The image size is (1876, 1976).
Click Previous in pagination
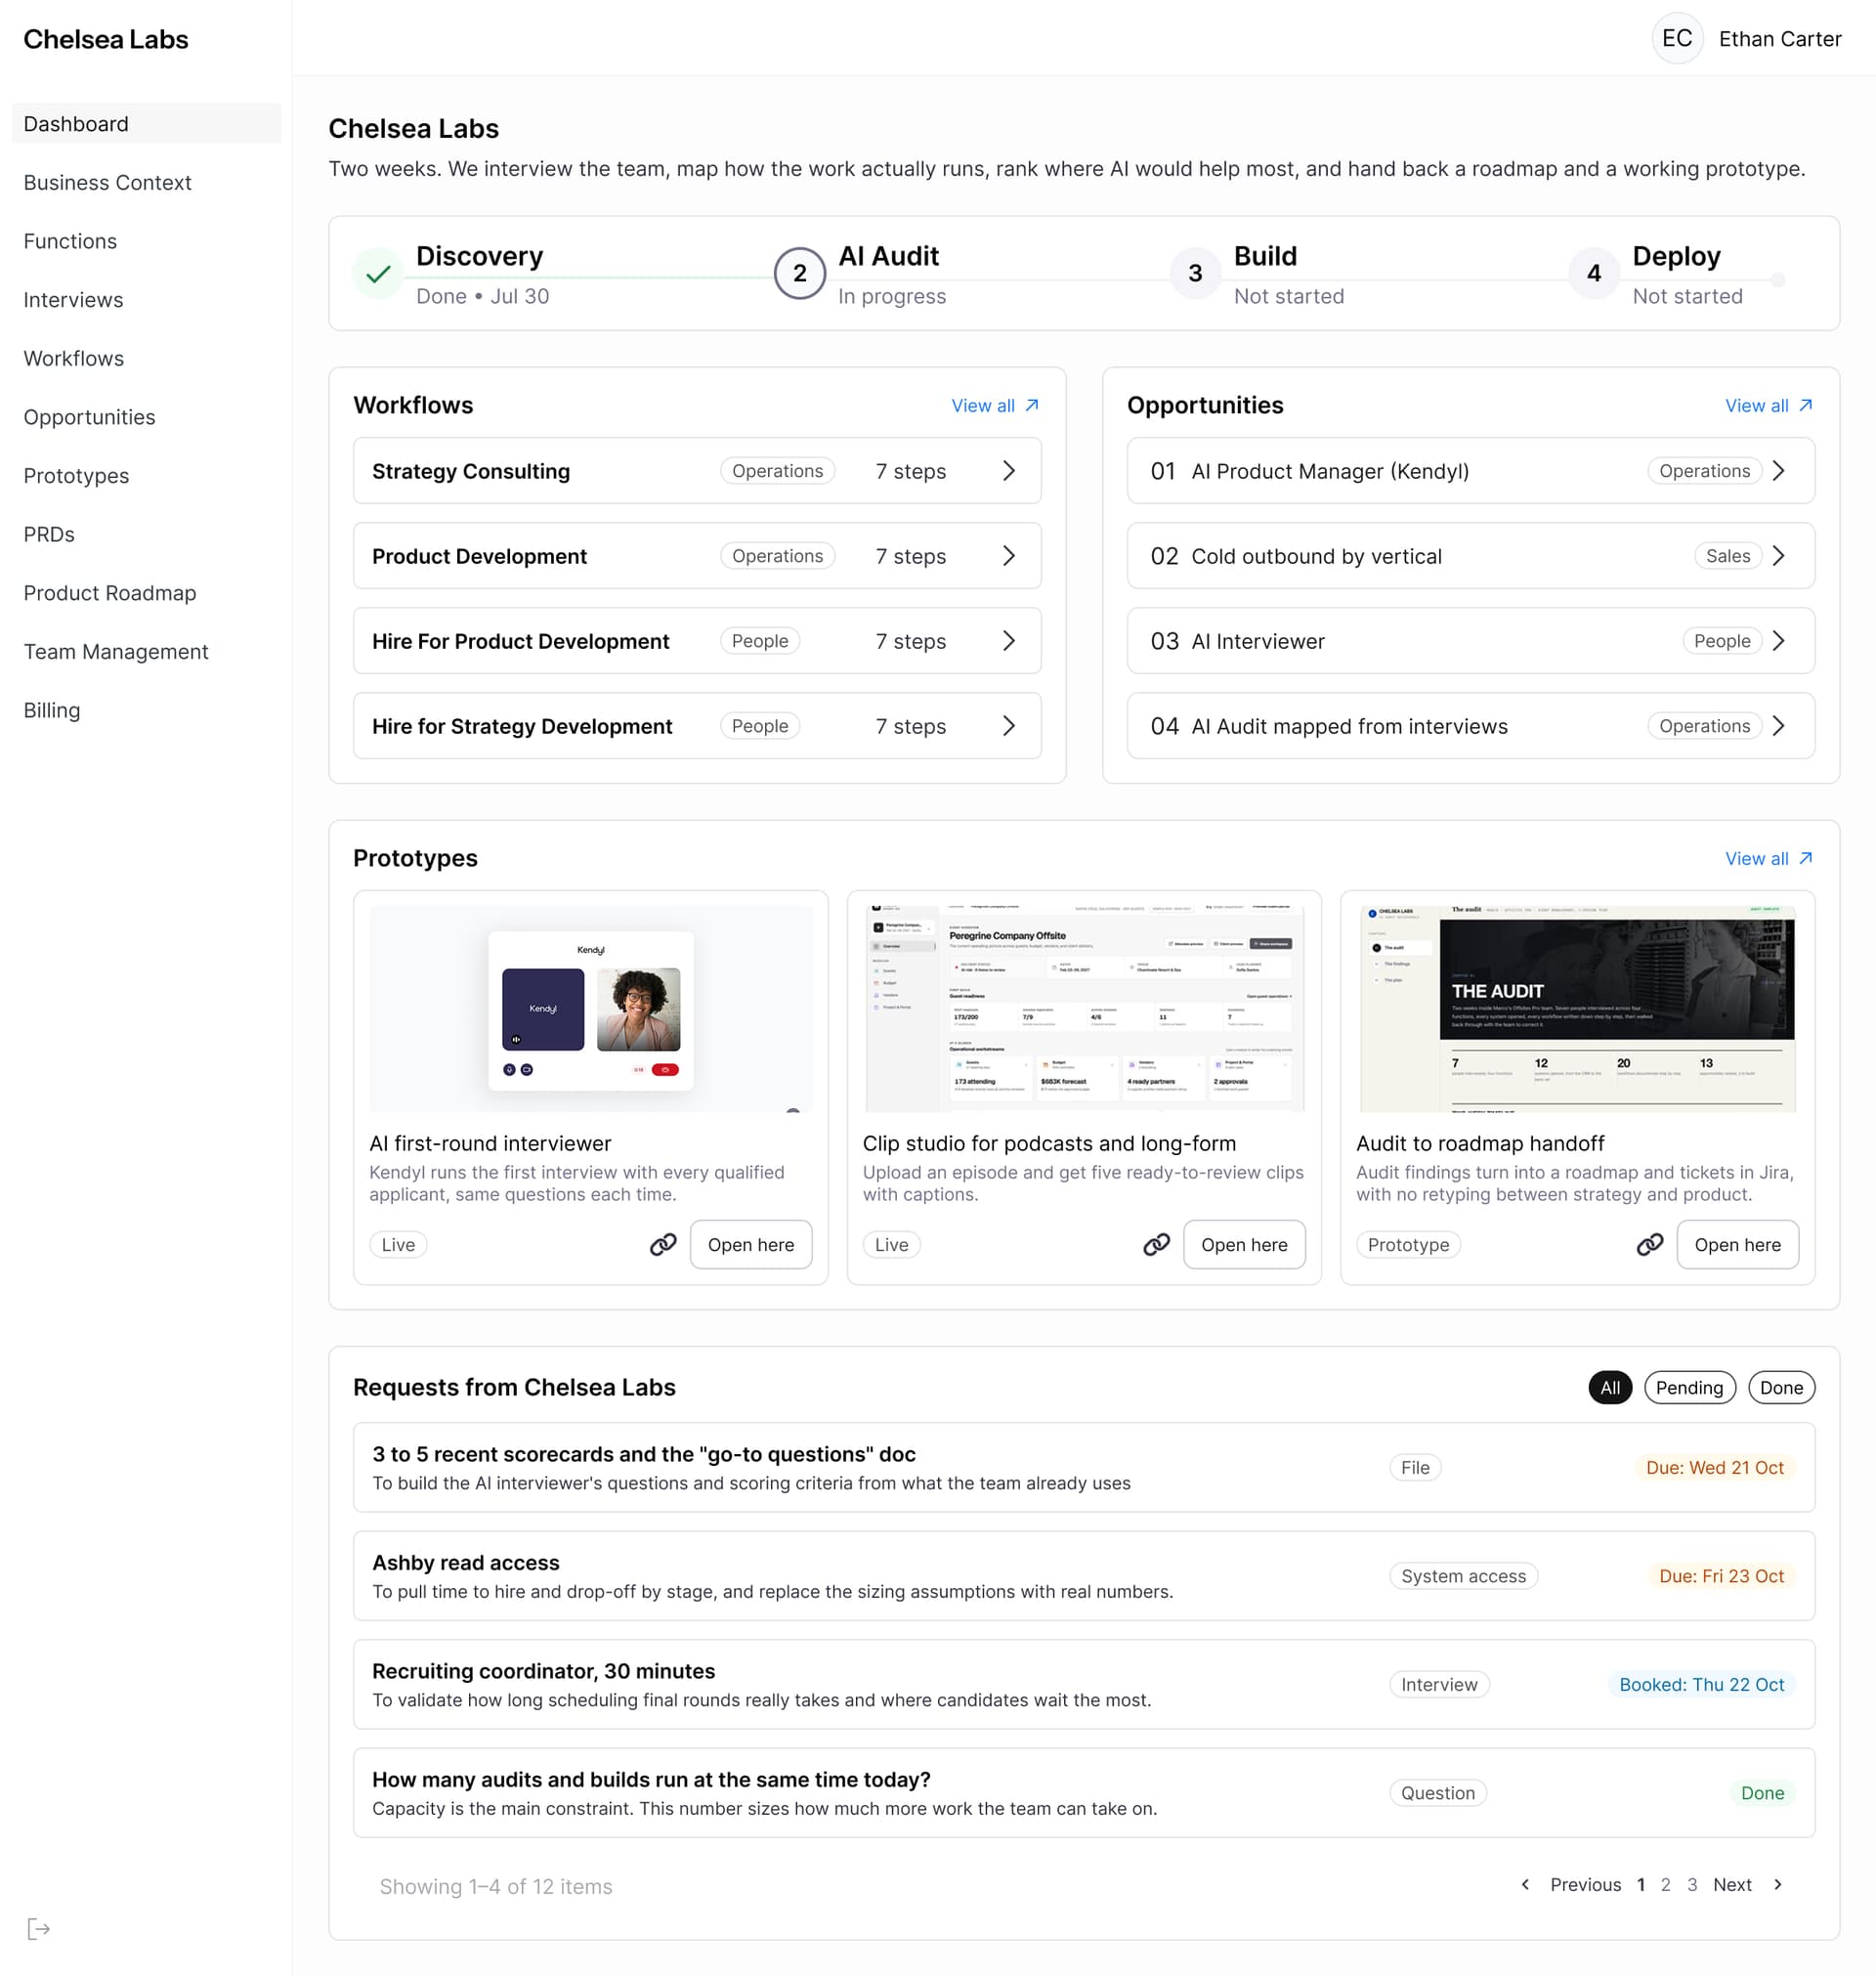click(x=1585, y=1885)
